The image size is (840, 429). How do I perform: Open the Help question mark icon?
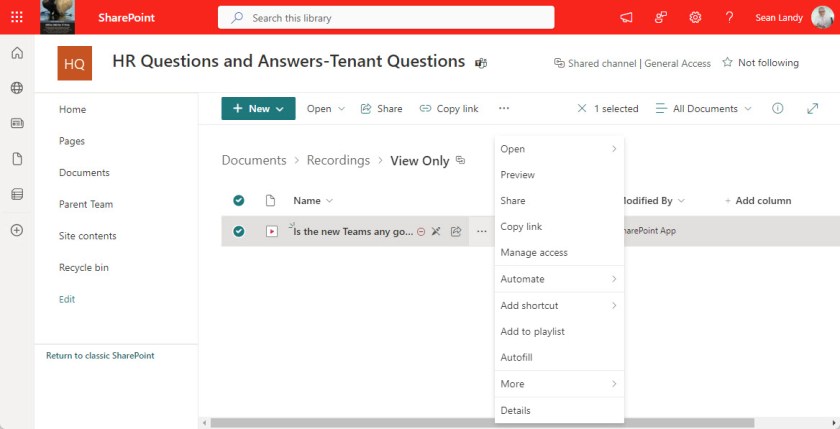pos(729,18)
